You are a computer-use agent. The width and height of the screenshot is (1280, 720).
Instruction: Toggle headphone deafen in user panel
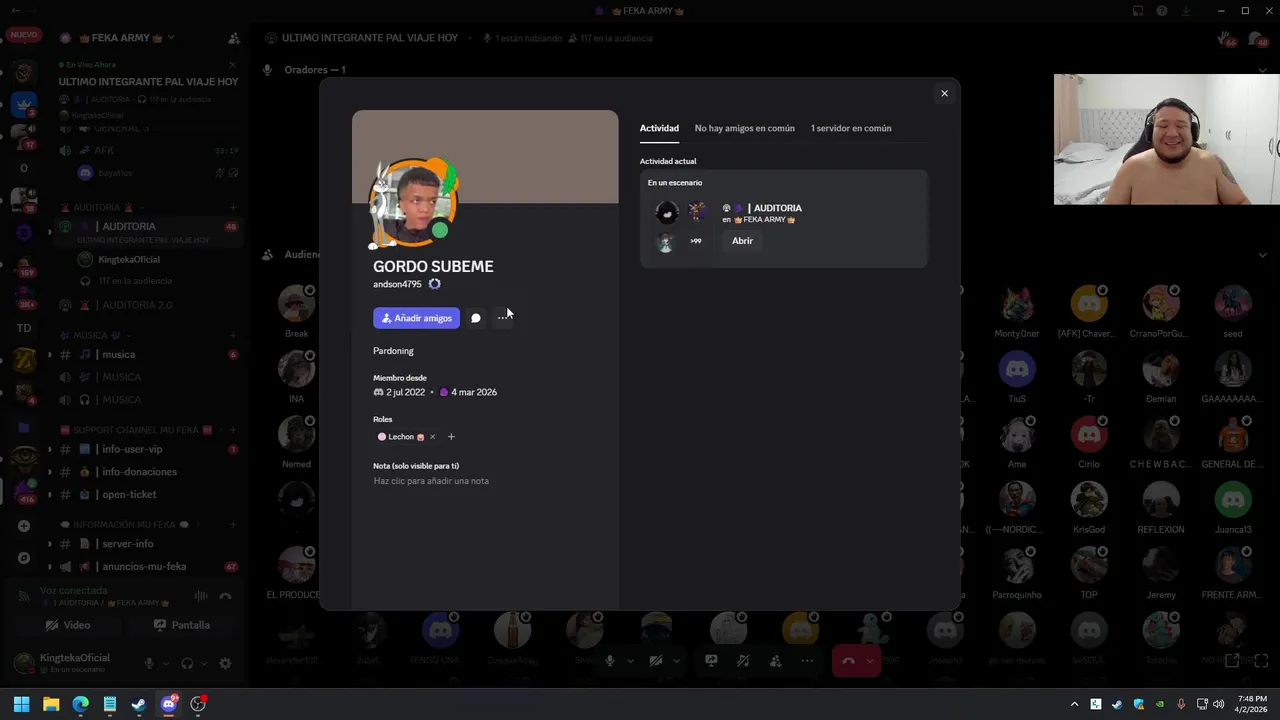tap(187, 663)
